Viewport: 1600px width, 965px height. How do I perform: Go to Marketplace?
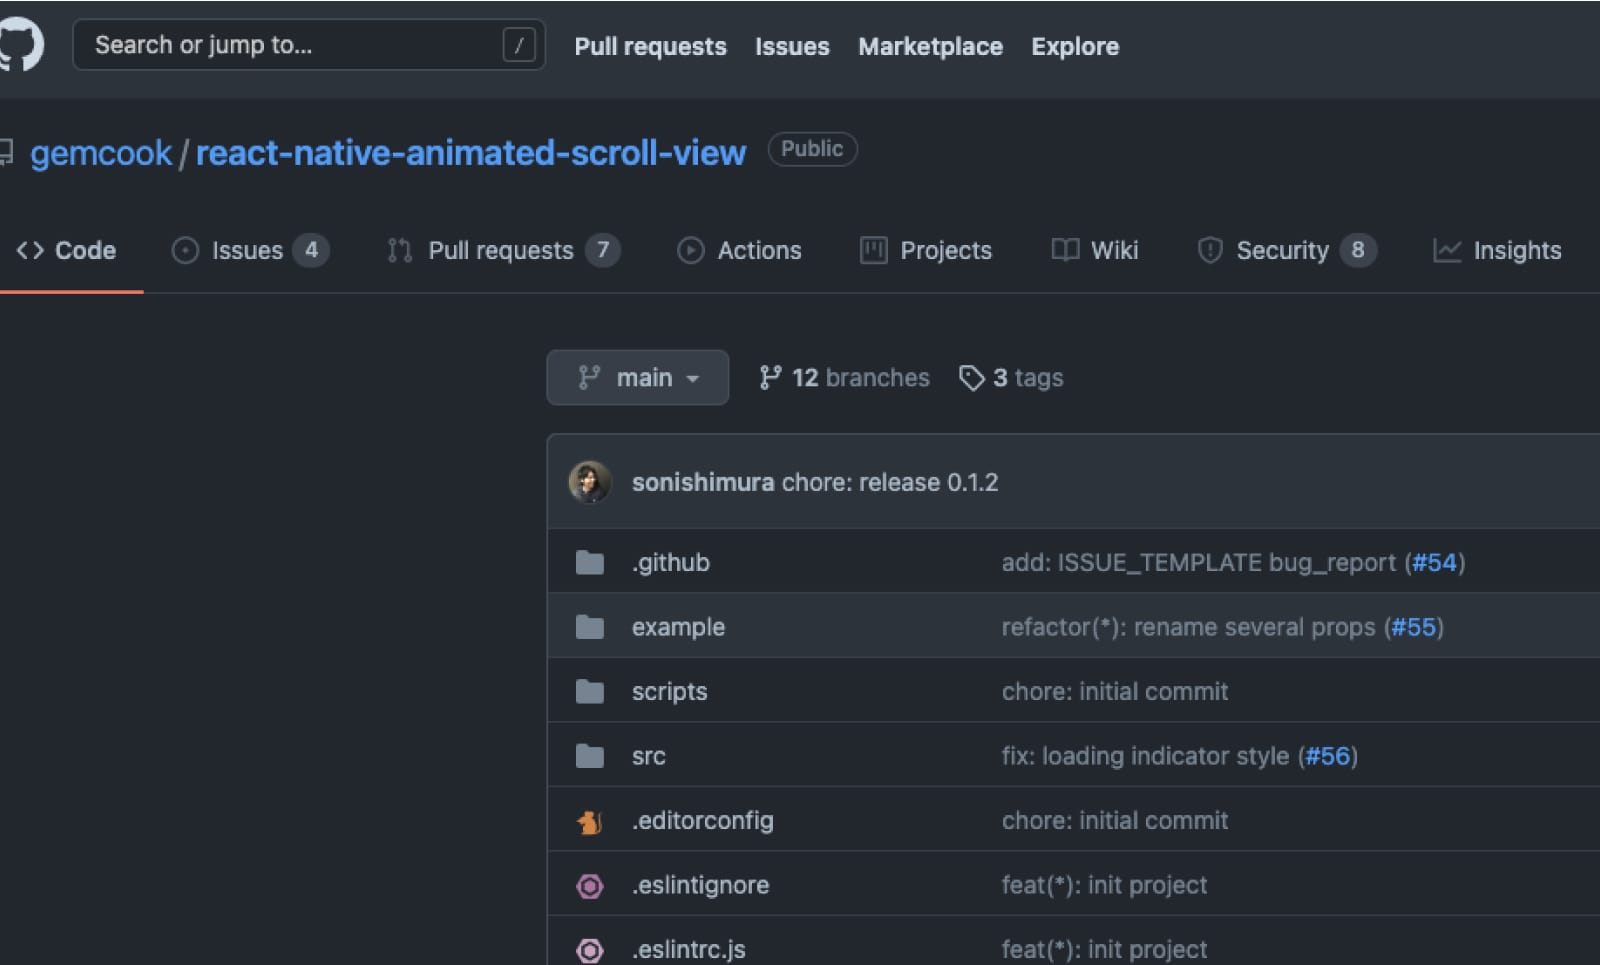[x=930, y=46]
